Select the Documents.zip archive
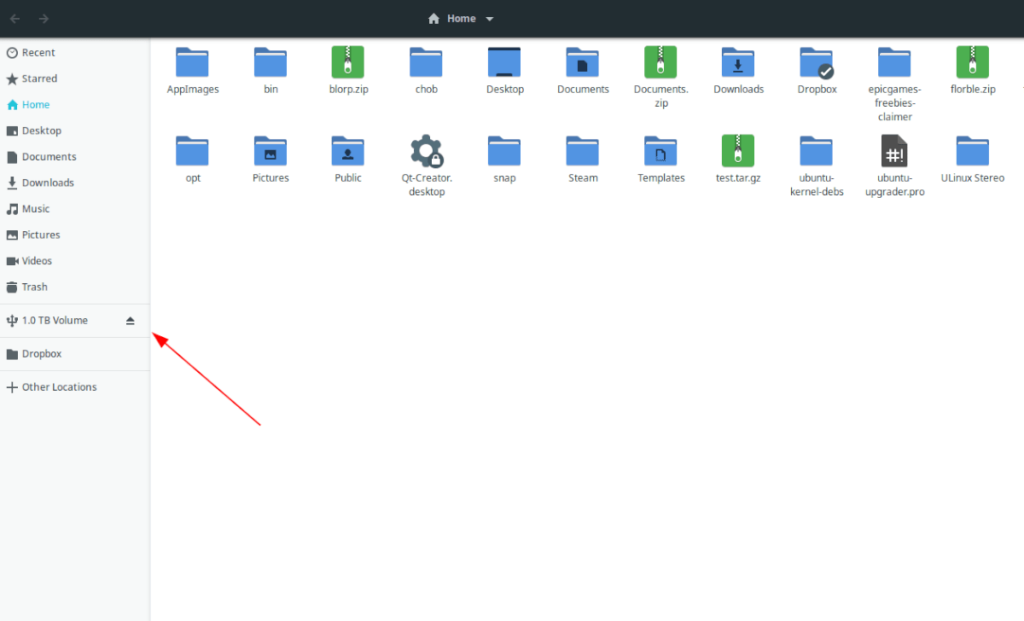1024x621 pixels. click(660, 63)
